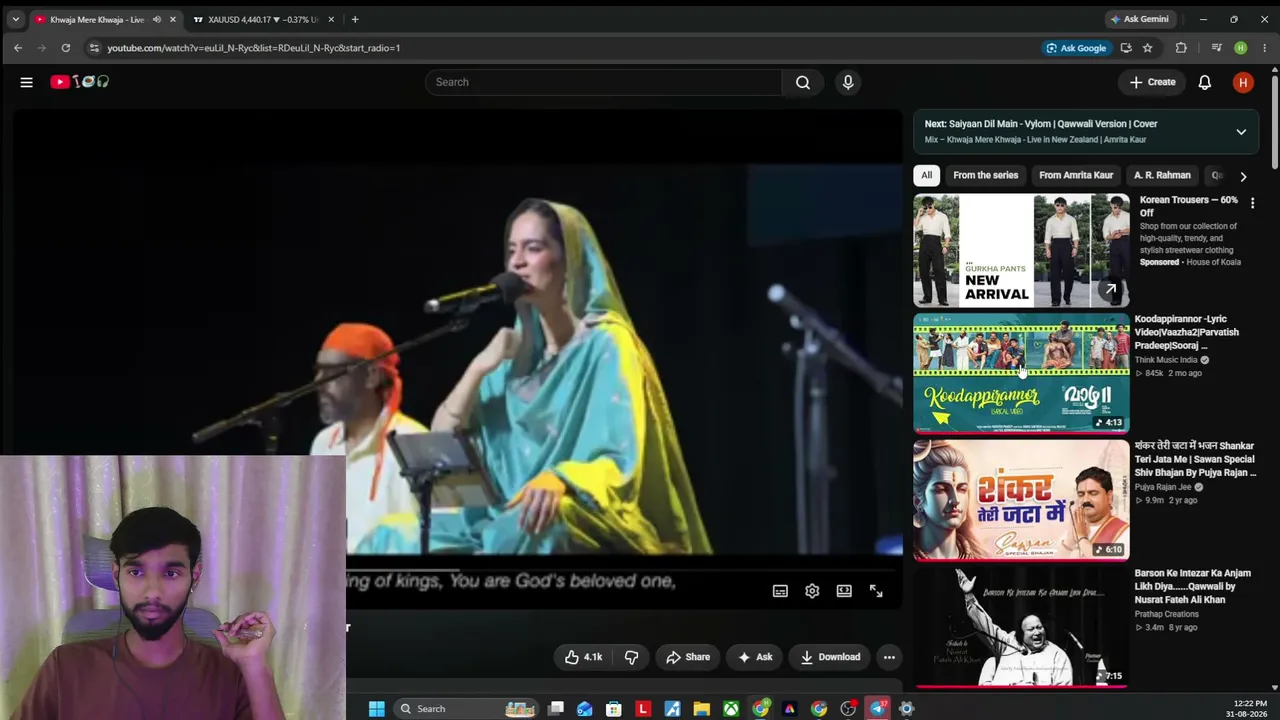Open the YouTube account avatar menu
The image size is (1280, 720).
[1243, 82]
